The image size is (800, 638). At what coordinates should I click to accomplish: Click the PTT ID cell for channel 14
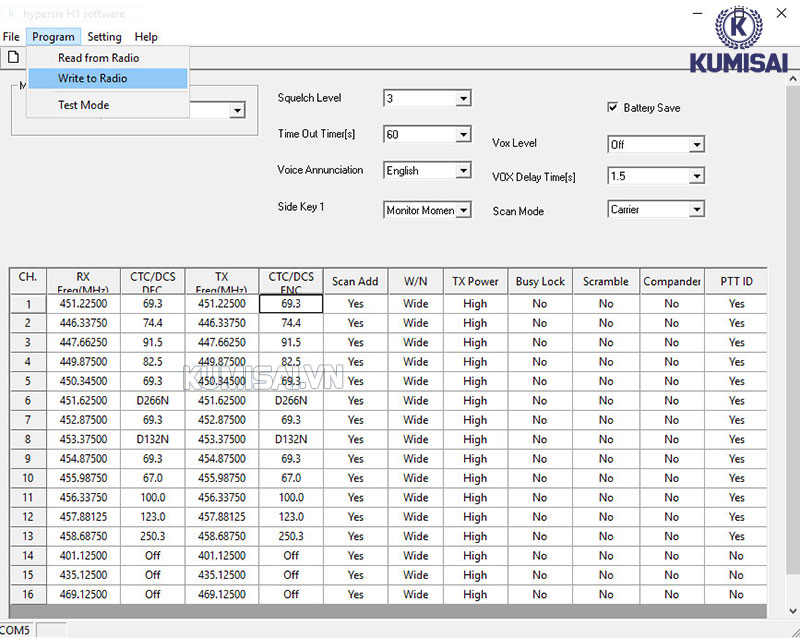(x=736, y=556)
